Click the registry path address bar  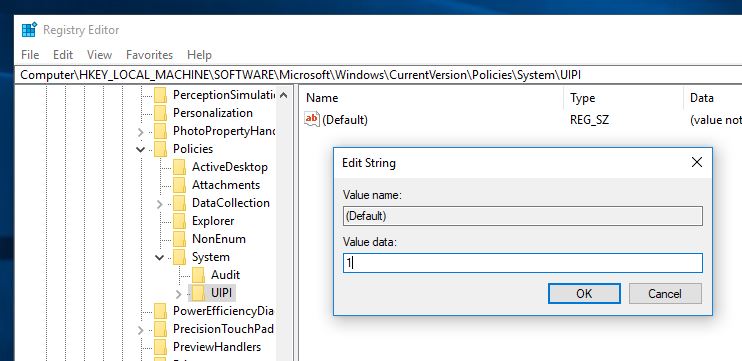379,75
